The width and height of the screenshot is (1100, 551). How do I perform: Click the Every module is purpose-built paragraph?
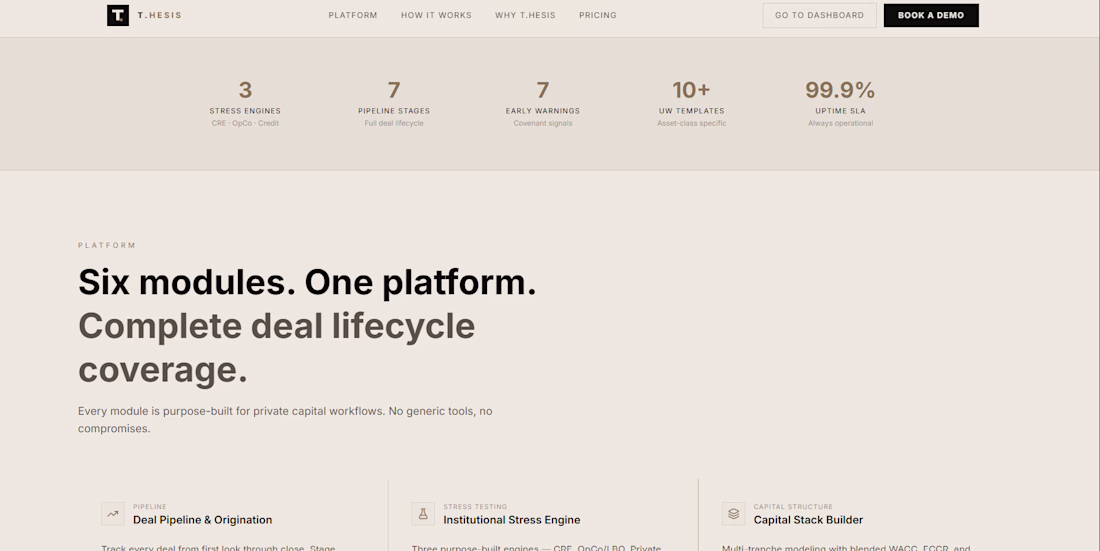(x=285, y=420)
